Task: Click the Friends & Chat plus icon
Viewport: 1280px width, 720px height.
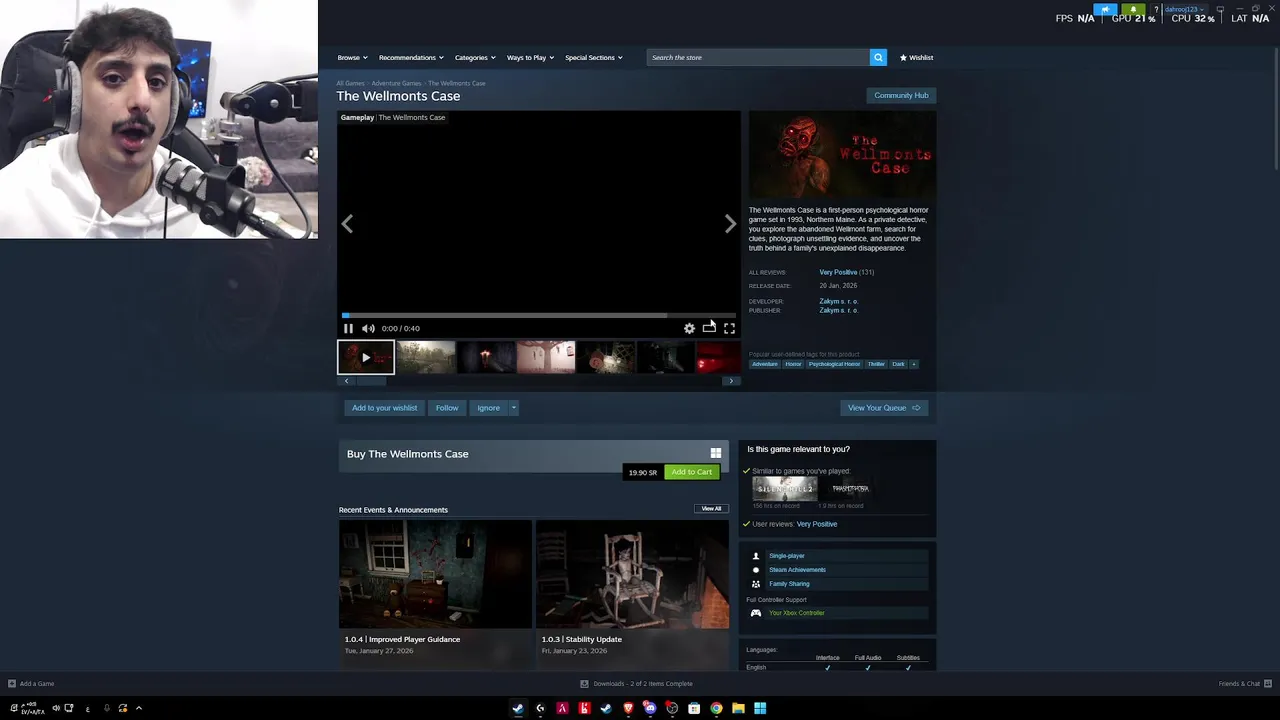Action: 1268,684
